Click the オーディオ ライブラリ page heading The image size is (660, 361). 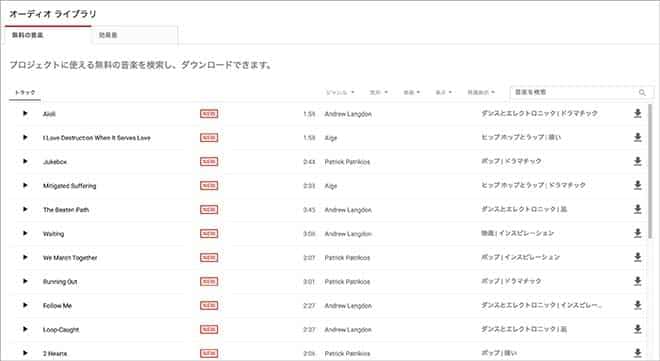point(53,14)
